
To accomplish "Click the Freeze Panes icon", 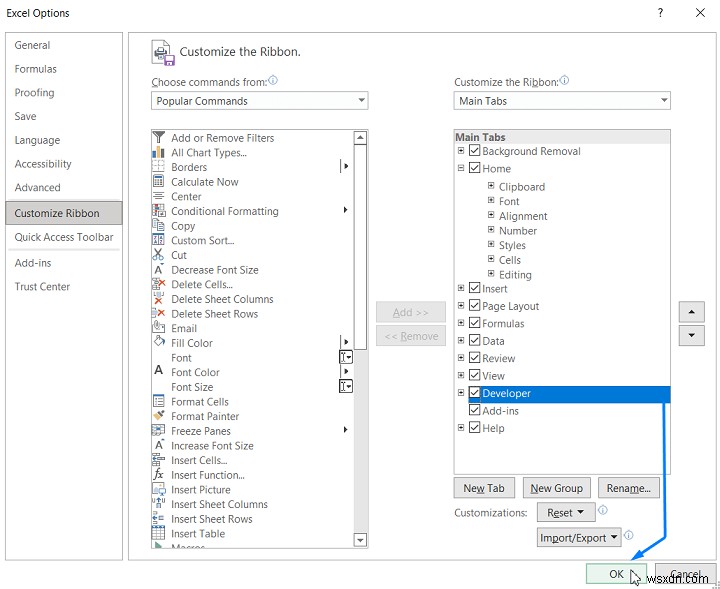I will [x=158, y=430].
